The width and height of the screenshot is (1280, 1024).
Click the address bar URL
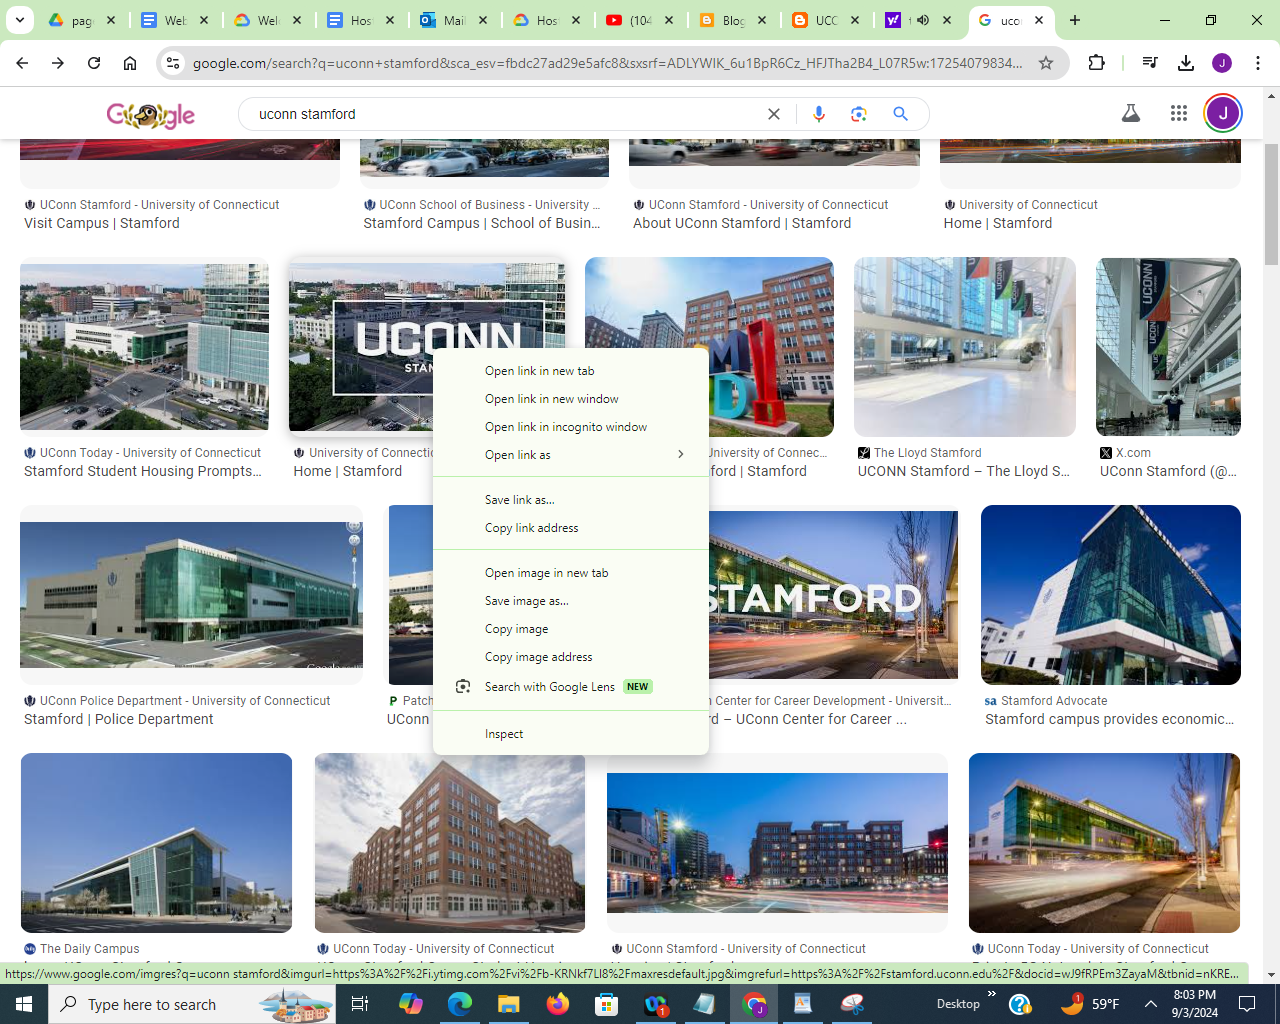click(607, 63)
